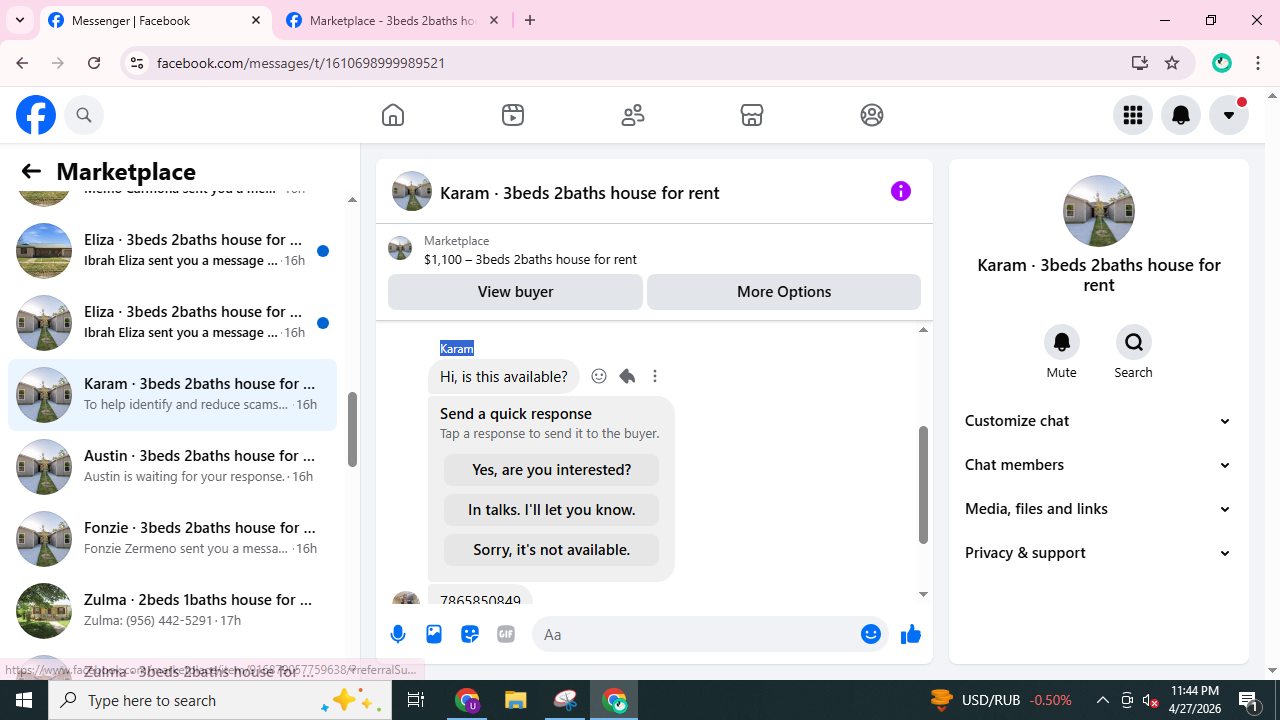Screen dimensions: 1280x720
Task: Click conversations list scrollbar thumb
Action: [352, 429]
